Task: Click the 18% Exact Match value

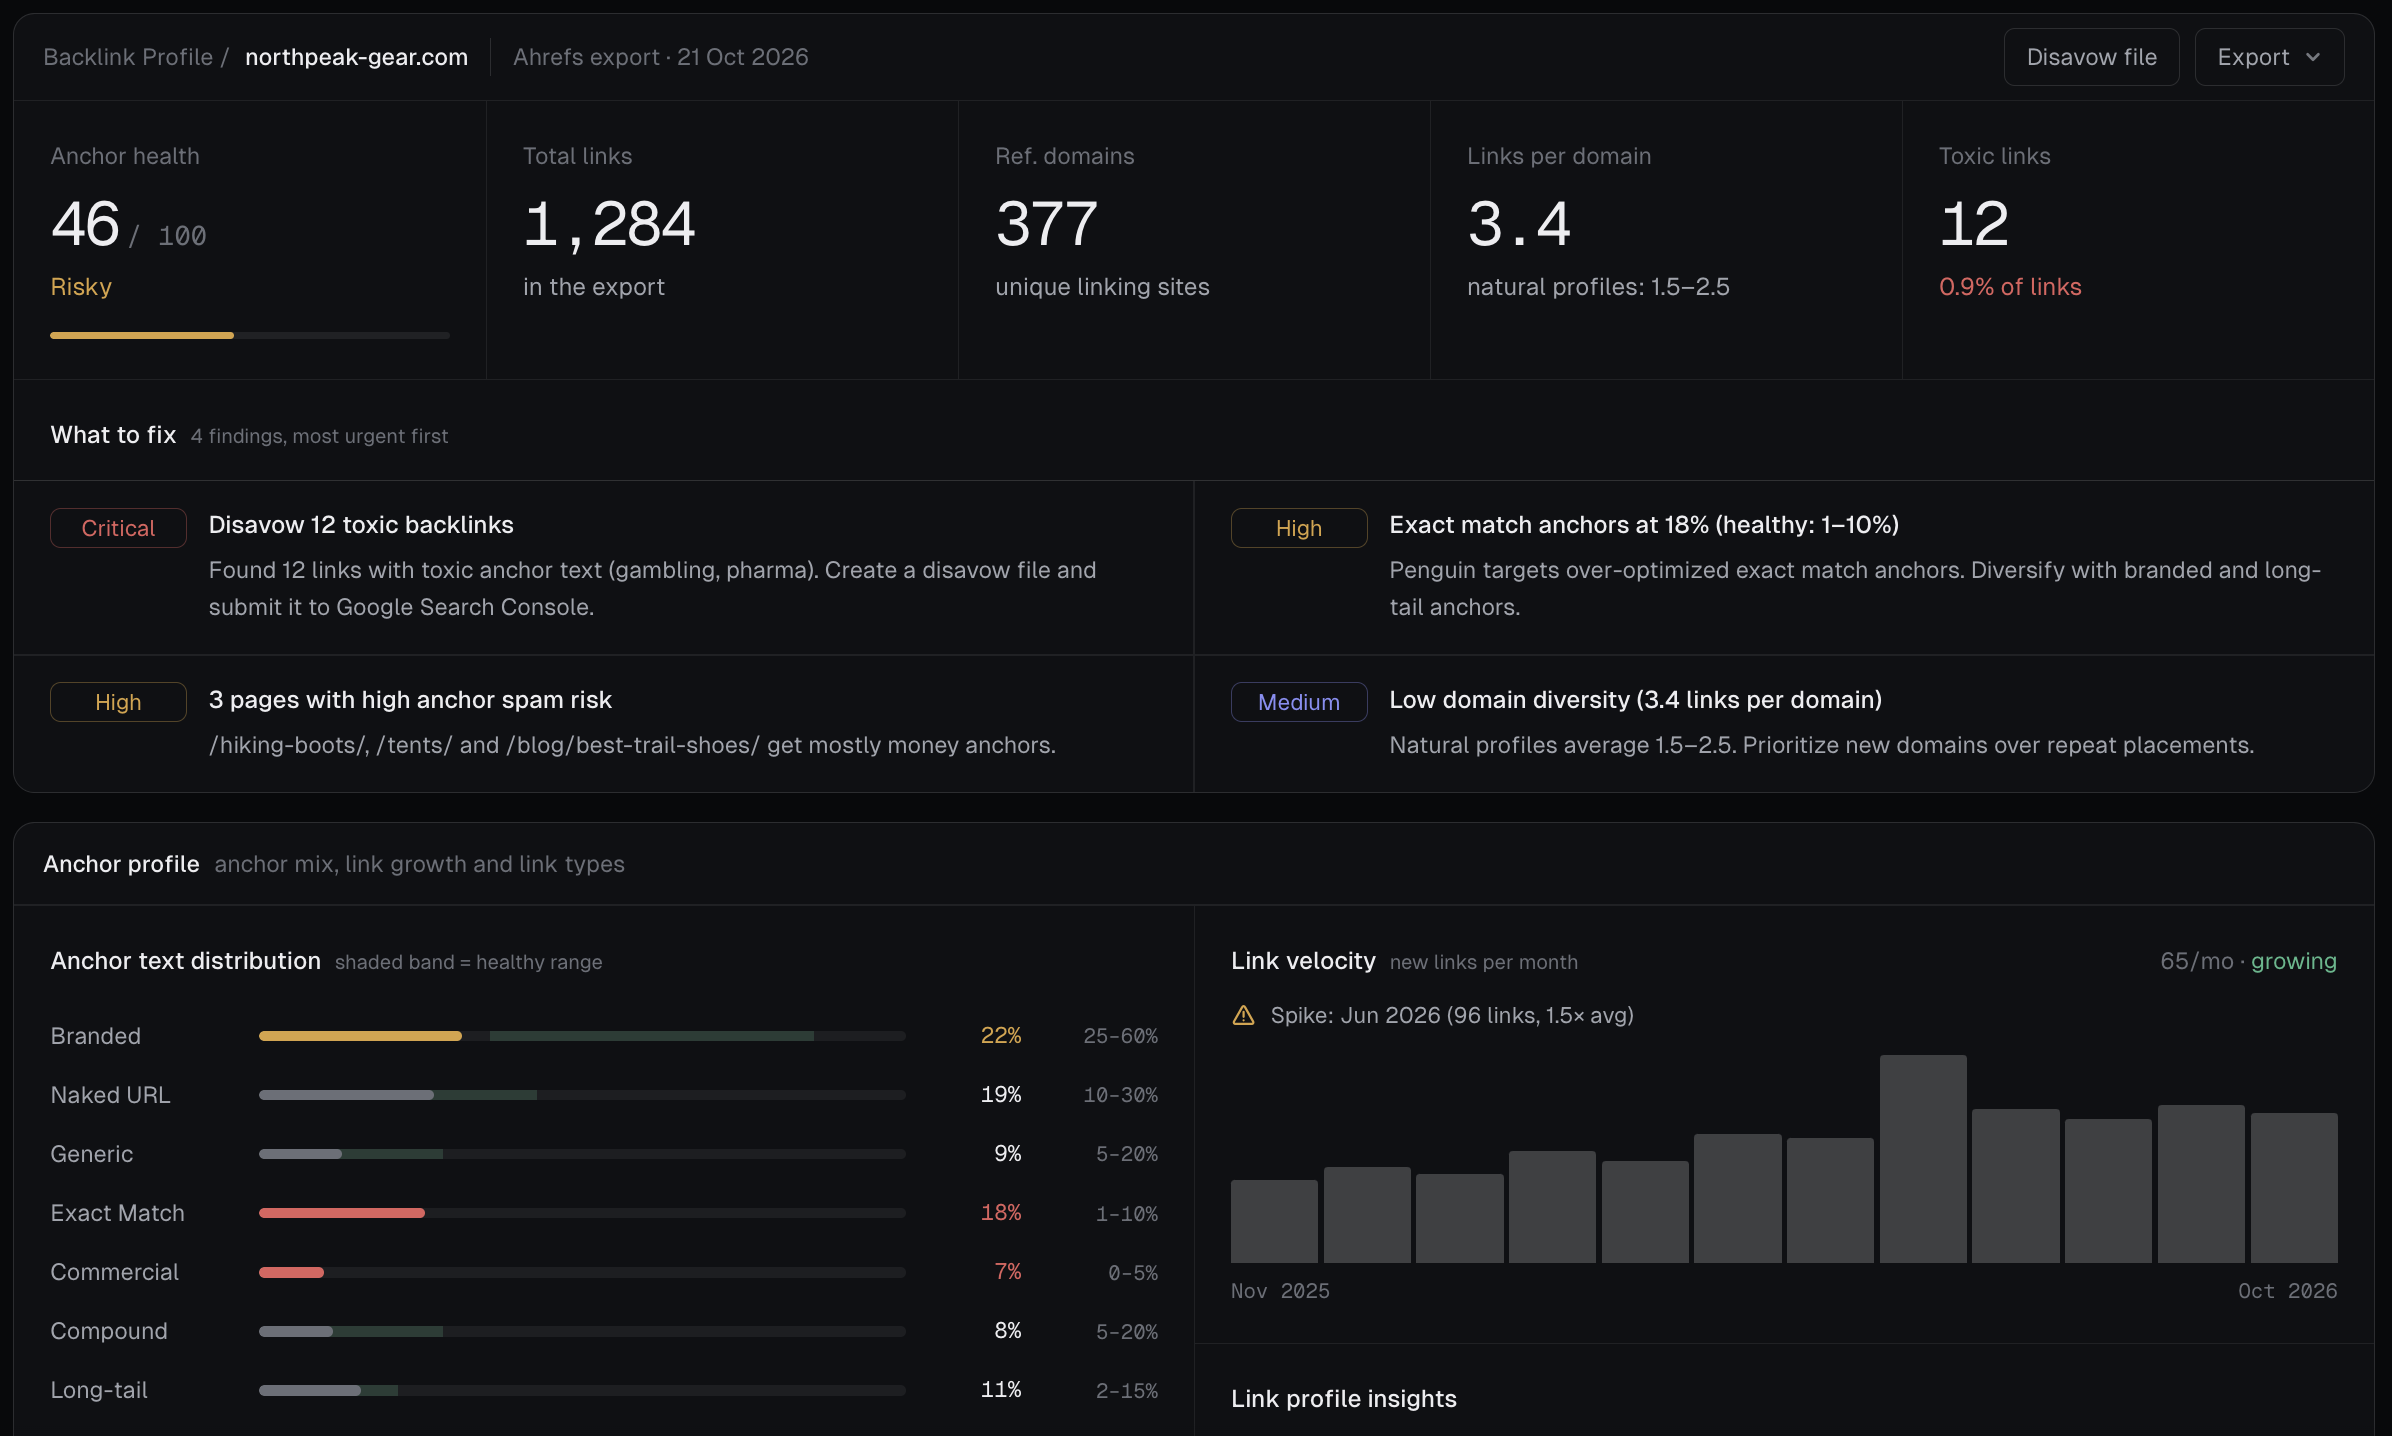Action: (x=1001, y=1212)
